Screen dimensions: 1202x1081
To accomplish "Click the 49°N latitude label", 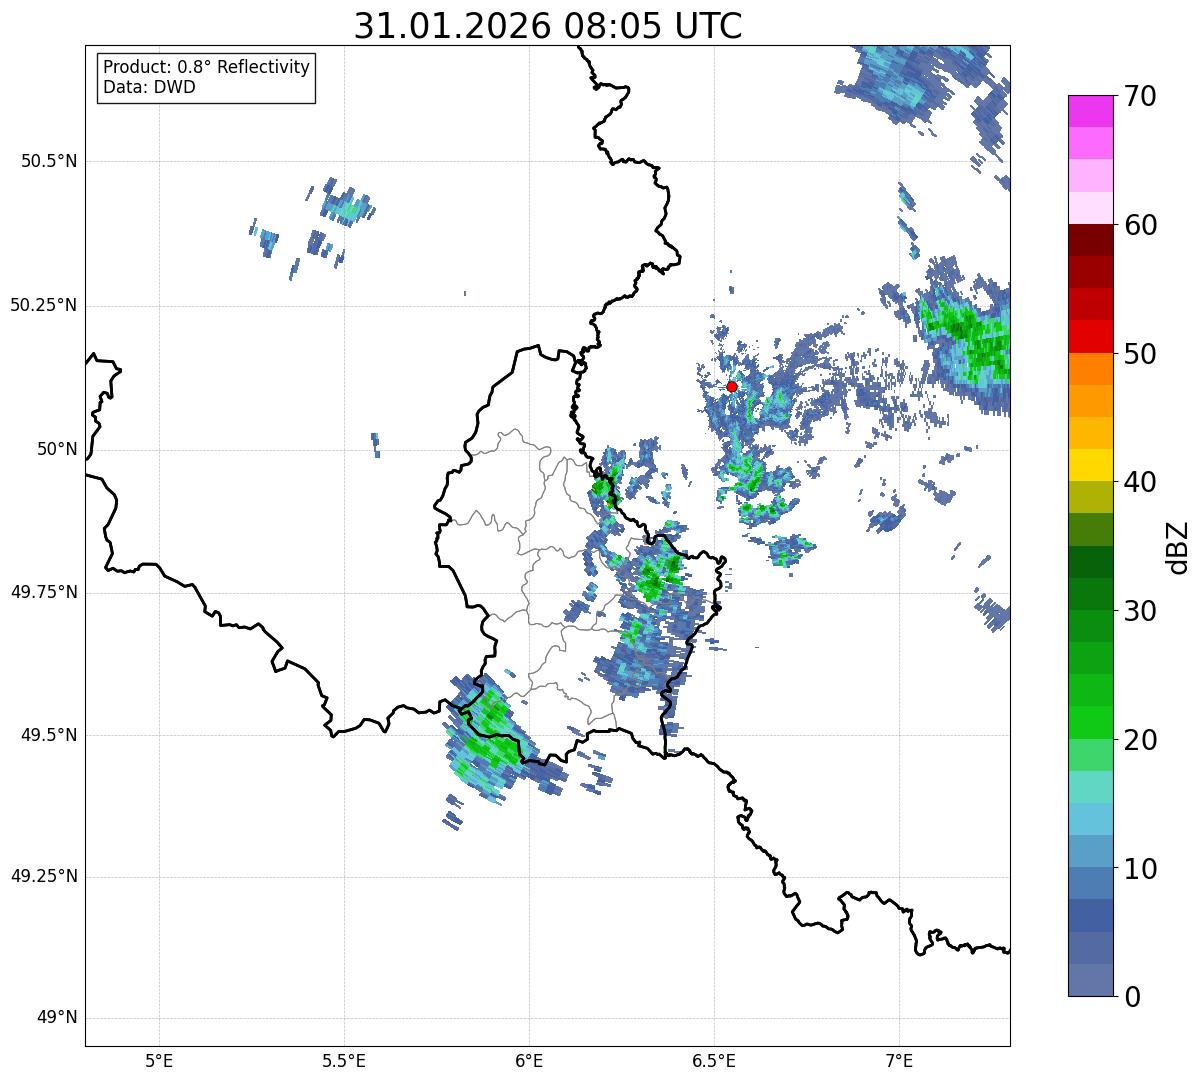I will tap(57, 1018).
